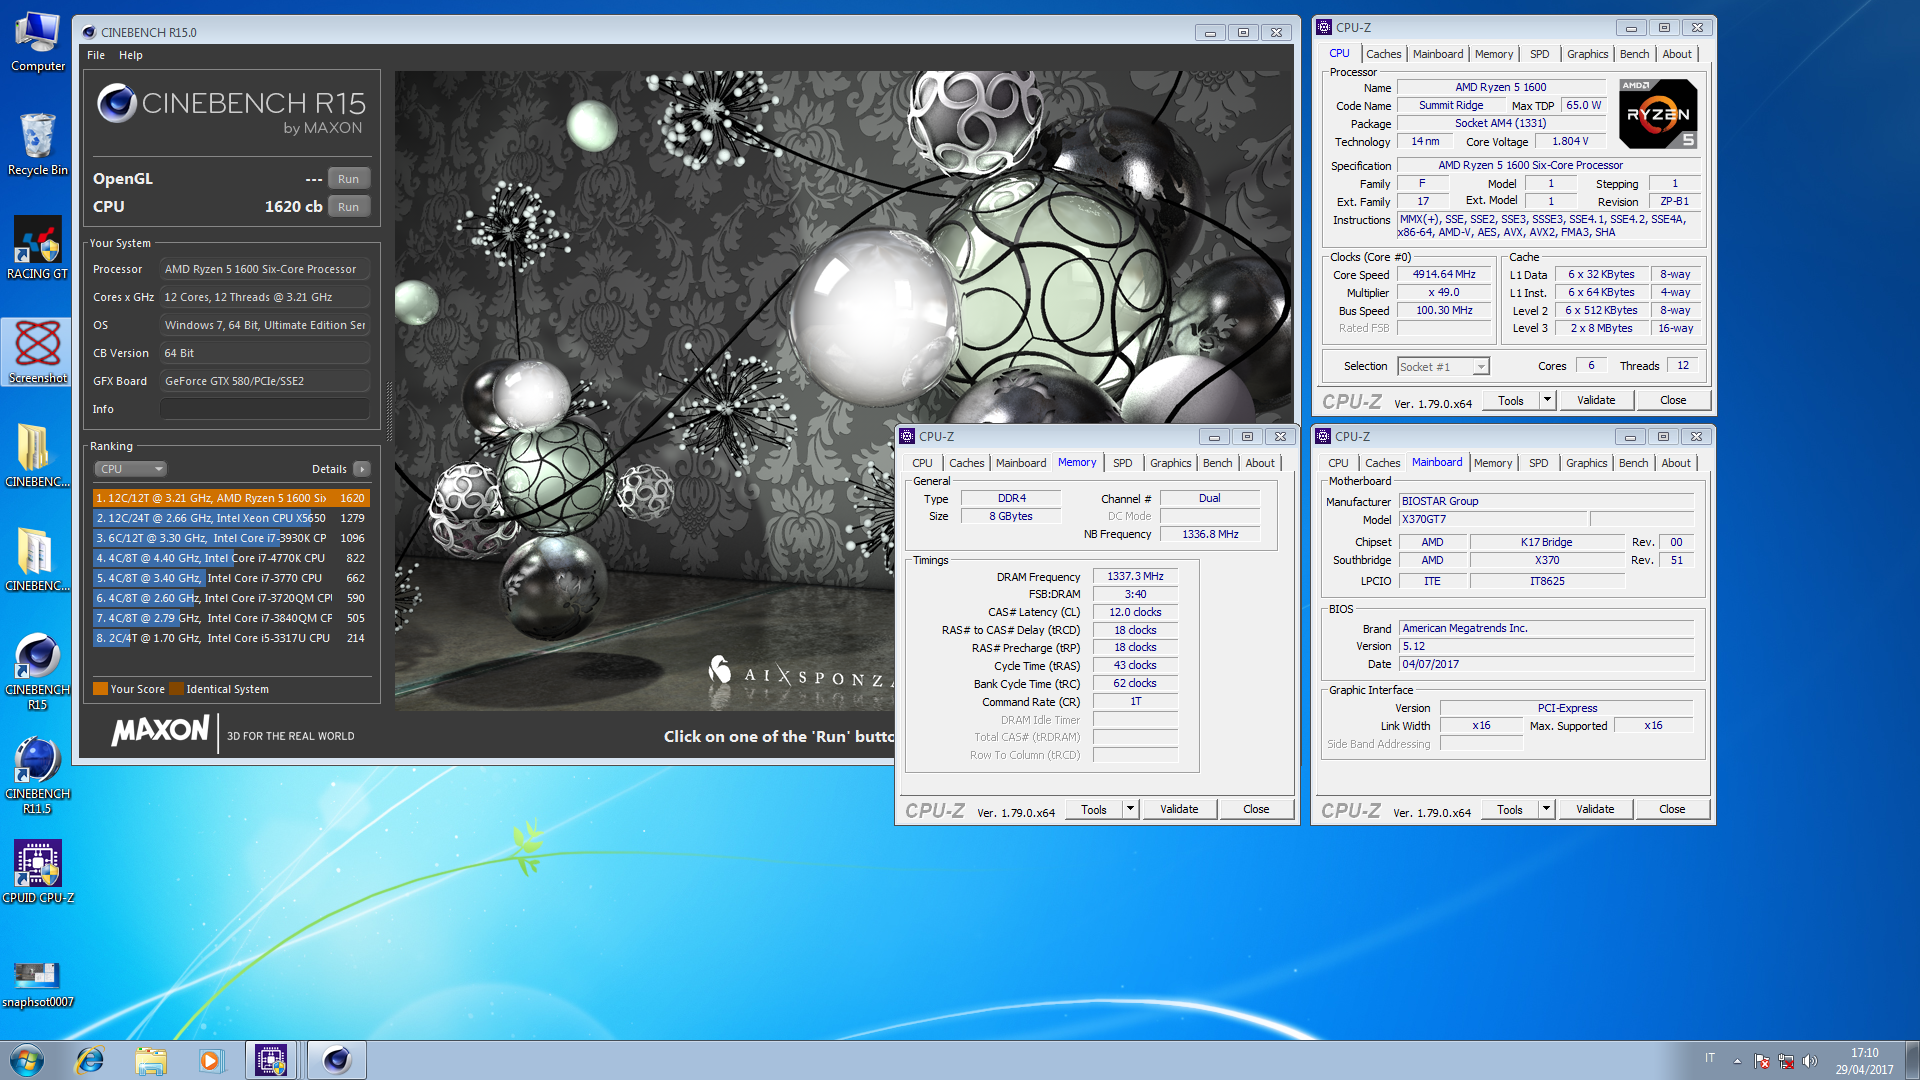Run the OpenGL benchmark
This screenshot has height=1080, width=1920.
point(348,179)
